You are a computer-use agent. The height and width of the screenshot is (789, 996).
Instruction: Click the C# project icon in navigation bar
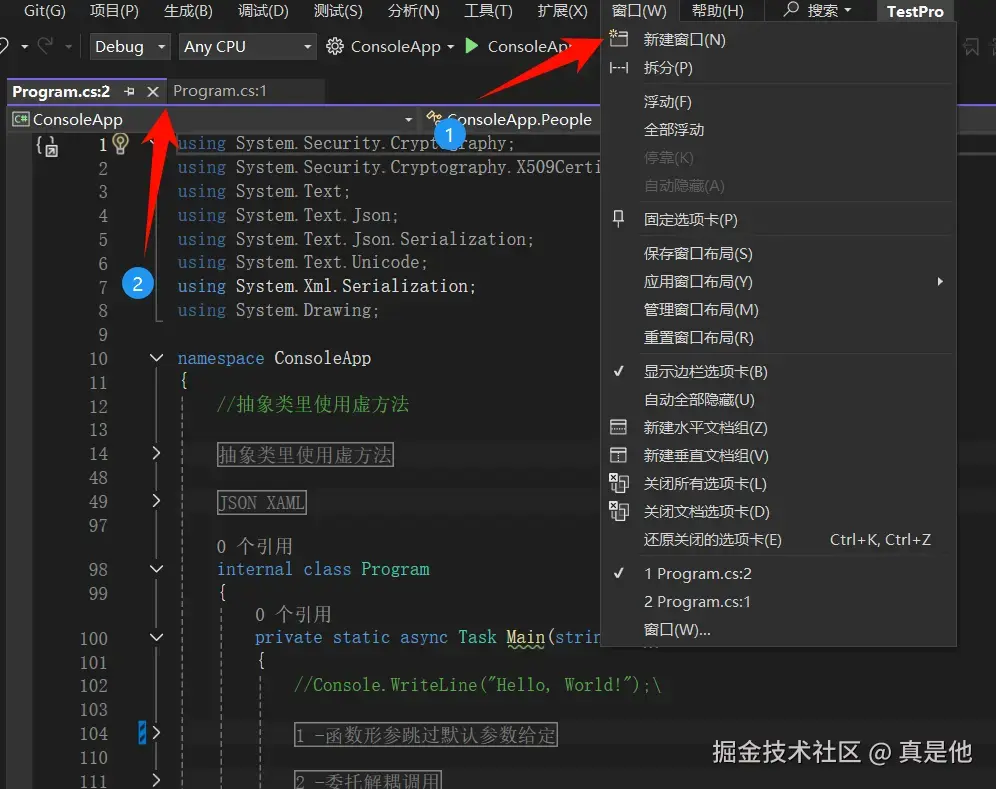coord(20,119)
